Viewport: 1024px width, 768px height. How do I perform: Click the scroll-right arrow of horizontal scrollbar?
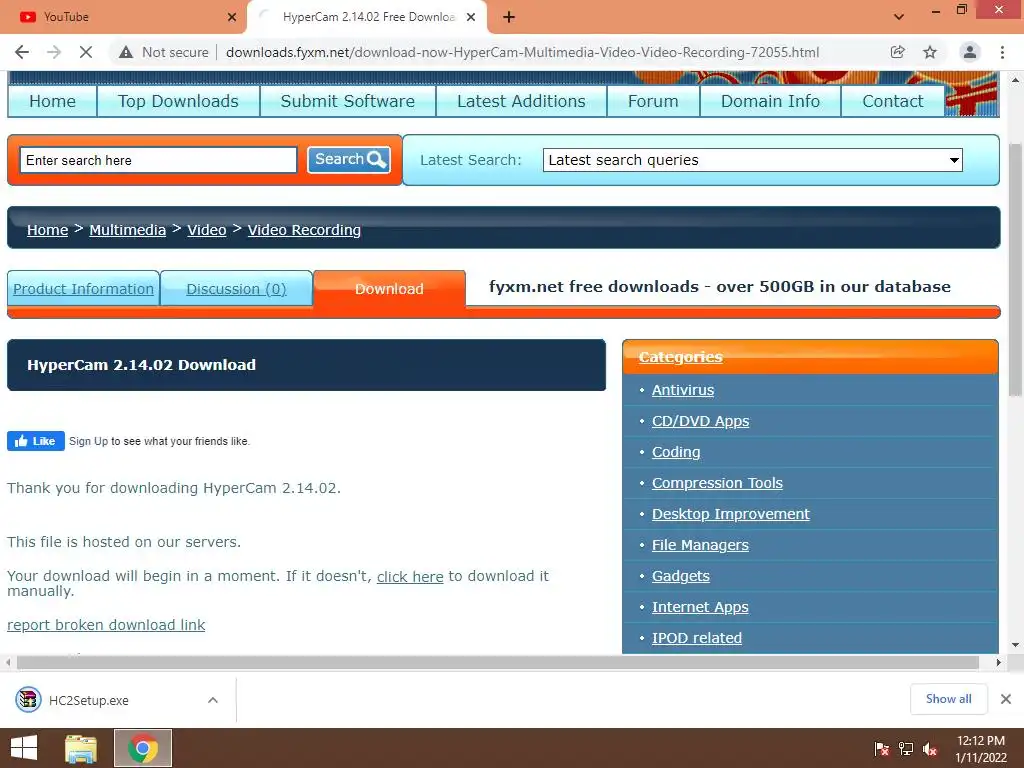[999, 662]
